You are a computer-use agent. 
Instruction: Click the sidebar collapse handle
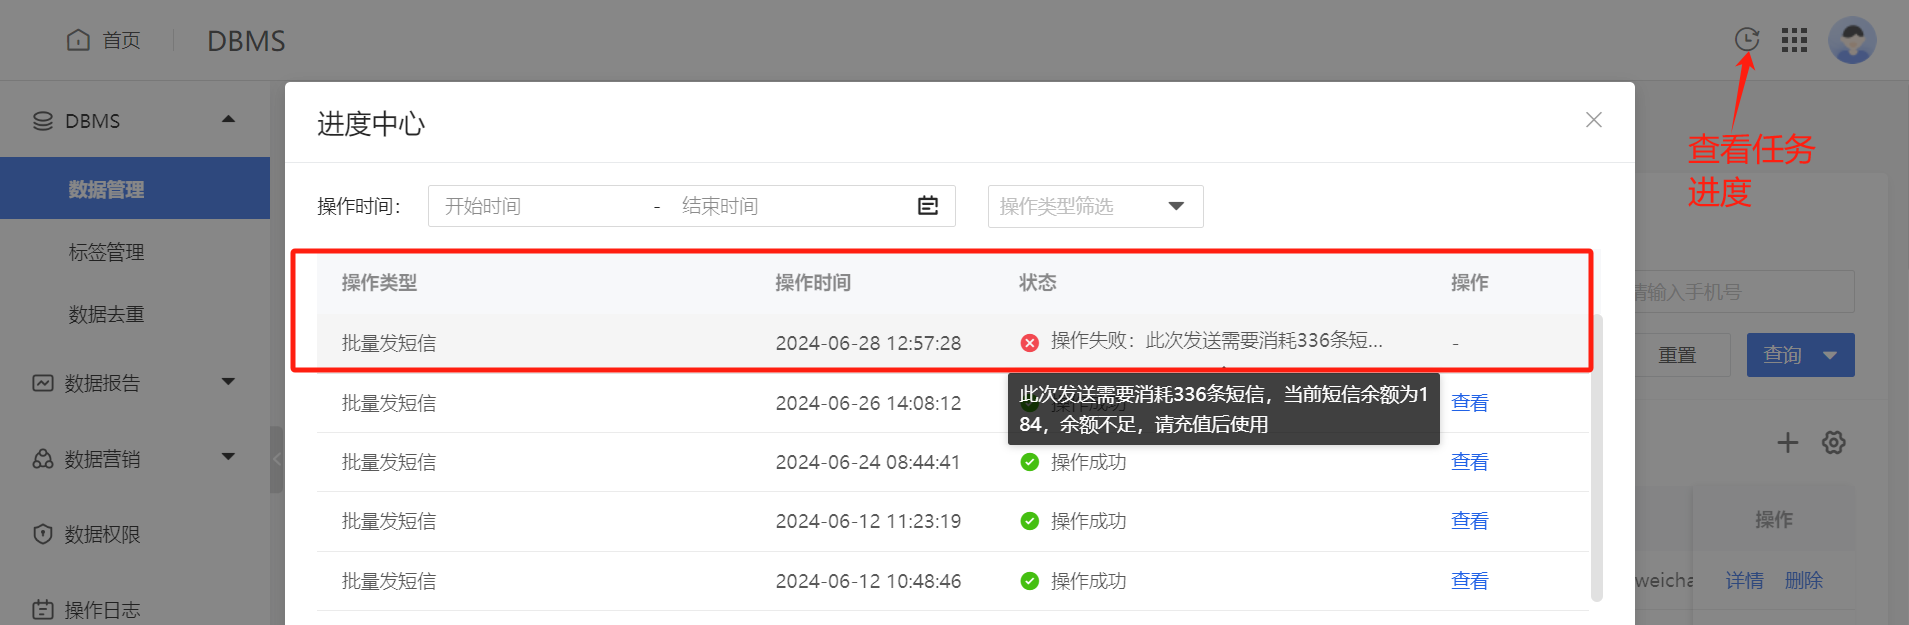click(277, 459)
